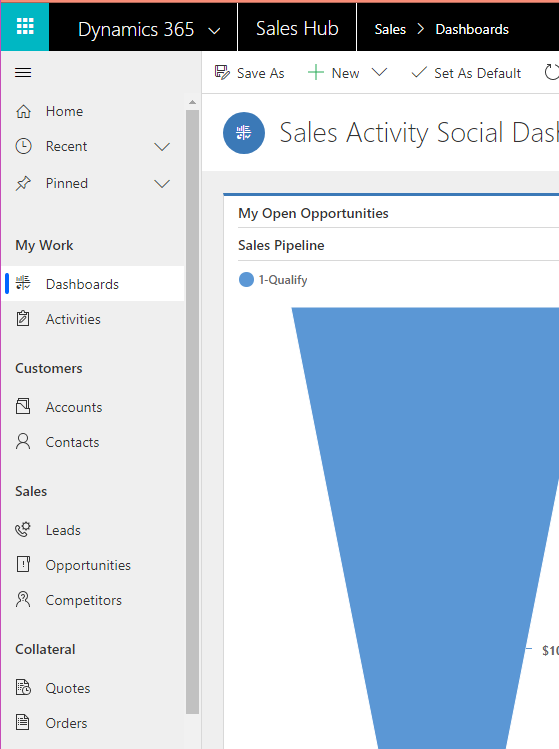Click the Accounts icon in sidebar

click(23, 407)
